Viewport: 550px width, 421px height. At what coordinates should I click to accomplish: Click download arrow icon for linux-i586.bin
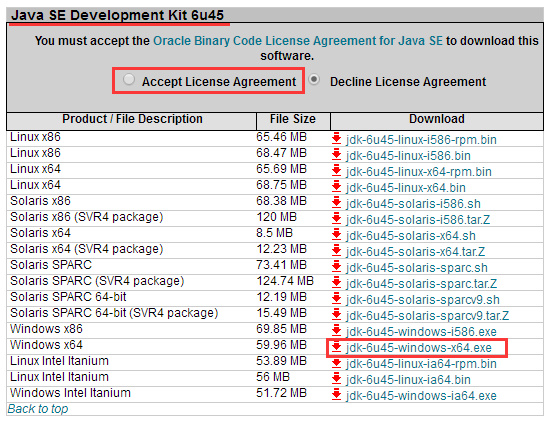(336, 154)
